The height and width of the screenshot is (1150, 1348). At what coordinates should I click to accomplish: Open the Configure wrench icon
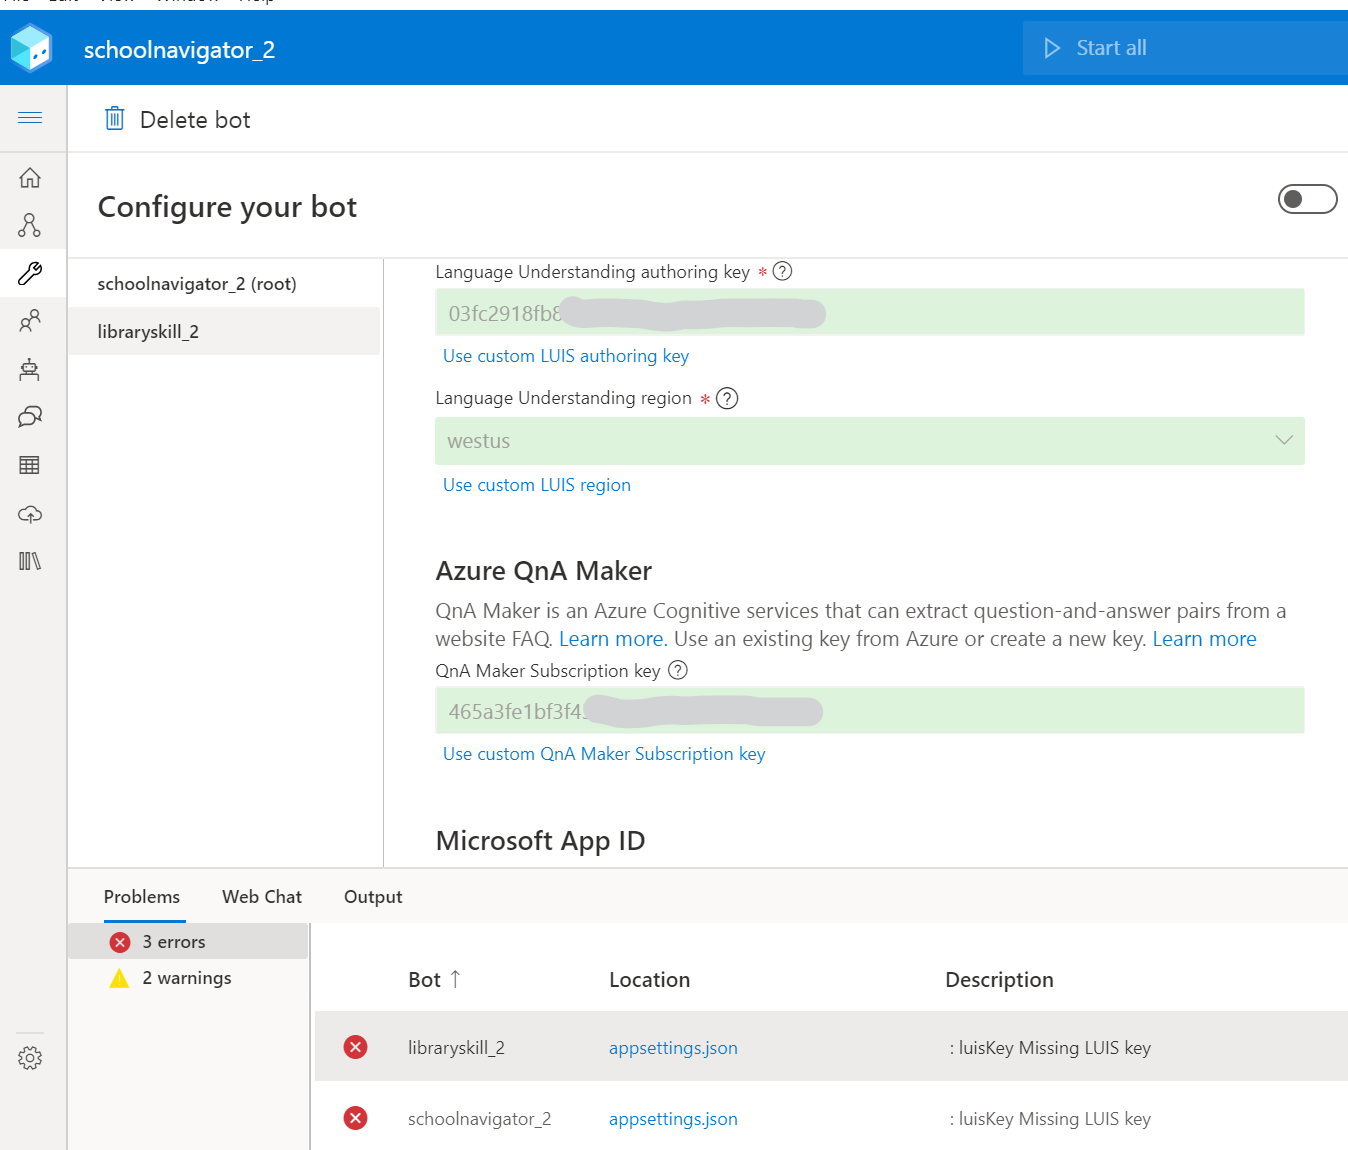(30, 273)
